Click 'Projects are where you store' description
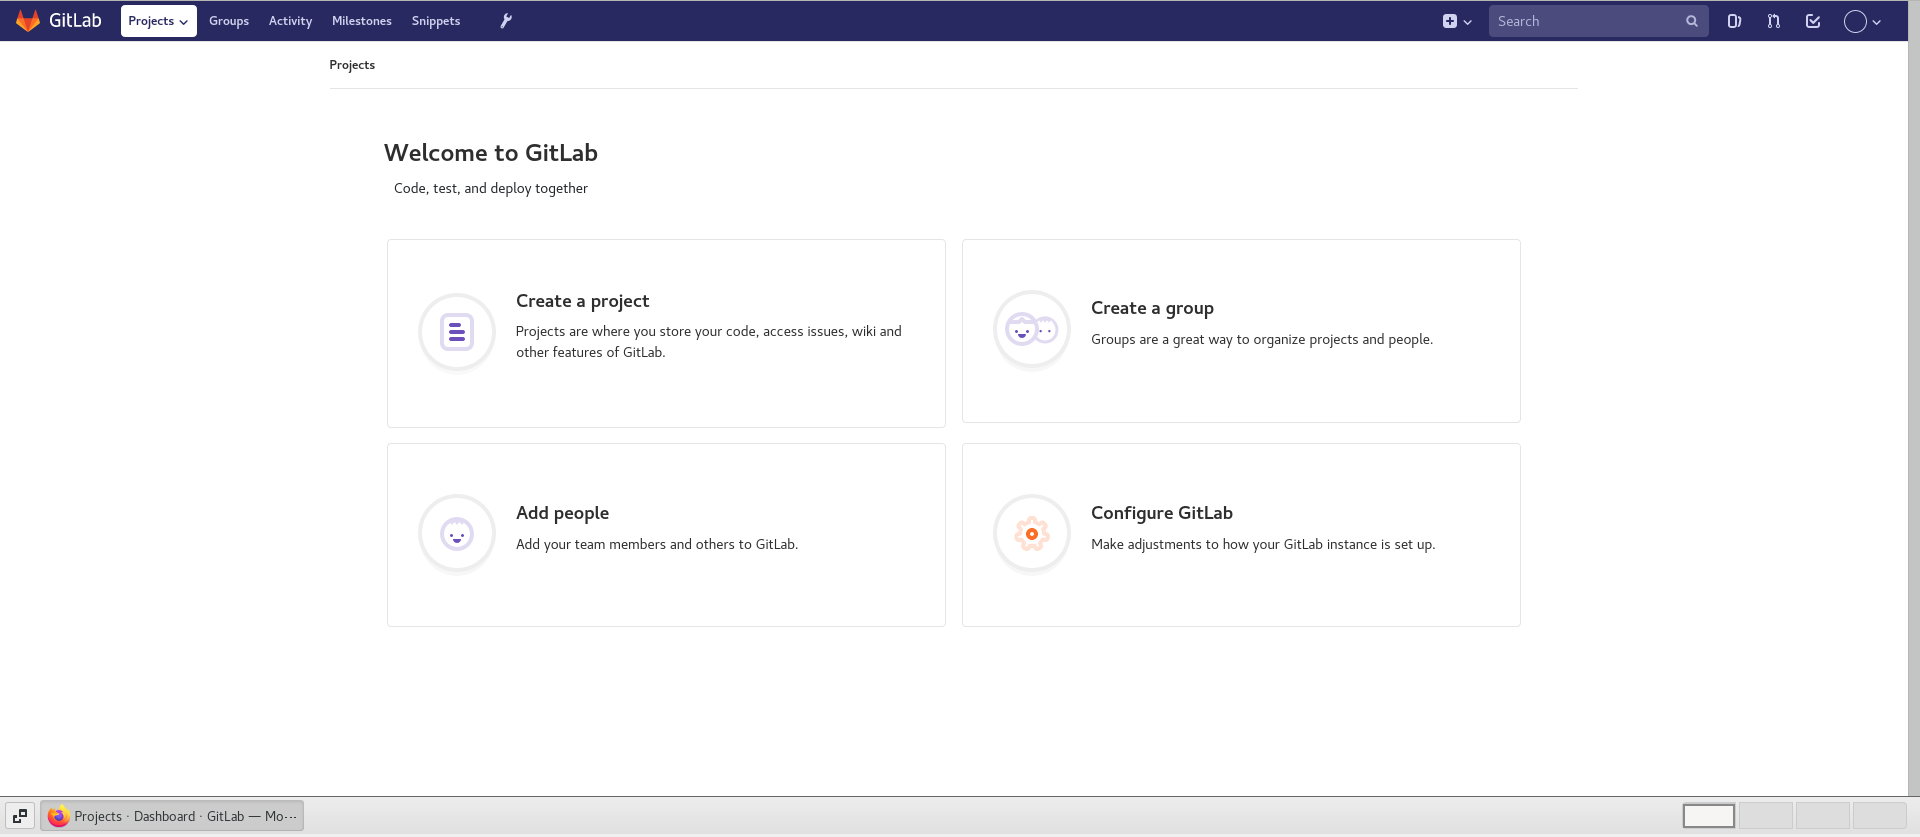This screenshot has height=837, width=1920. click(x=709, y=341)
